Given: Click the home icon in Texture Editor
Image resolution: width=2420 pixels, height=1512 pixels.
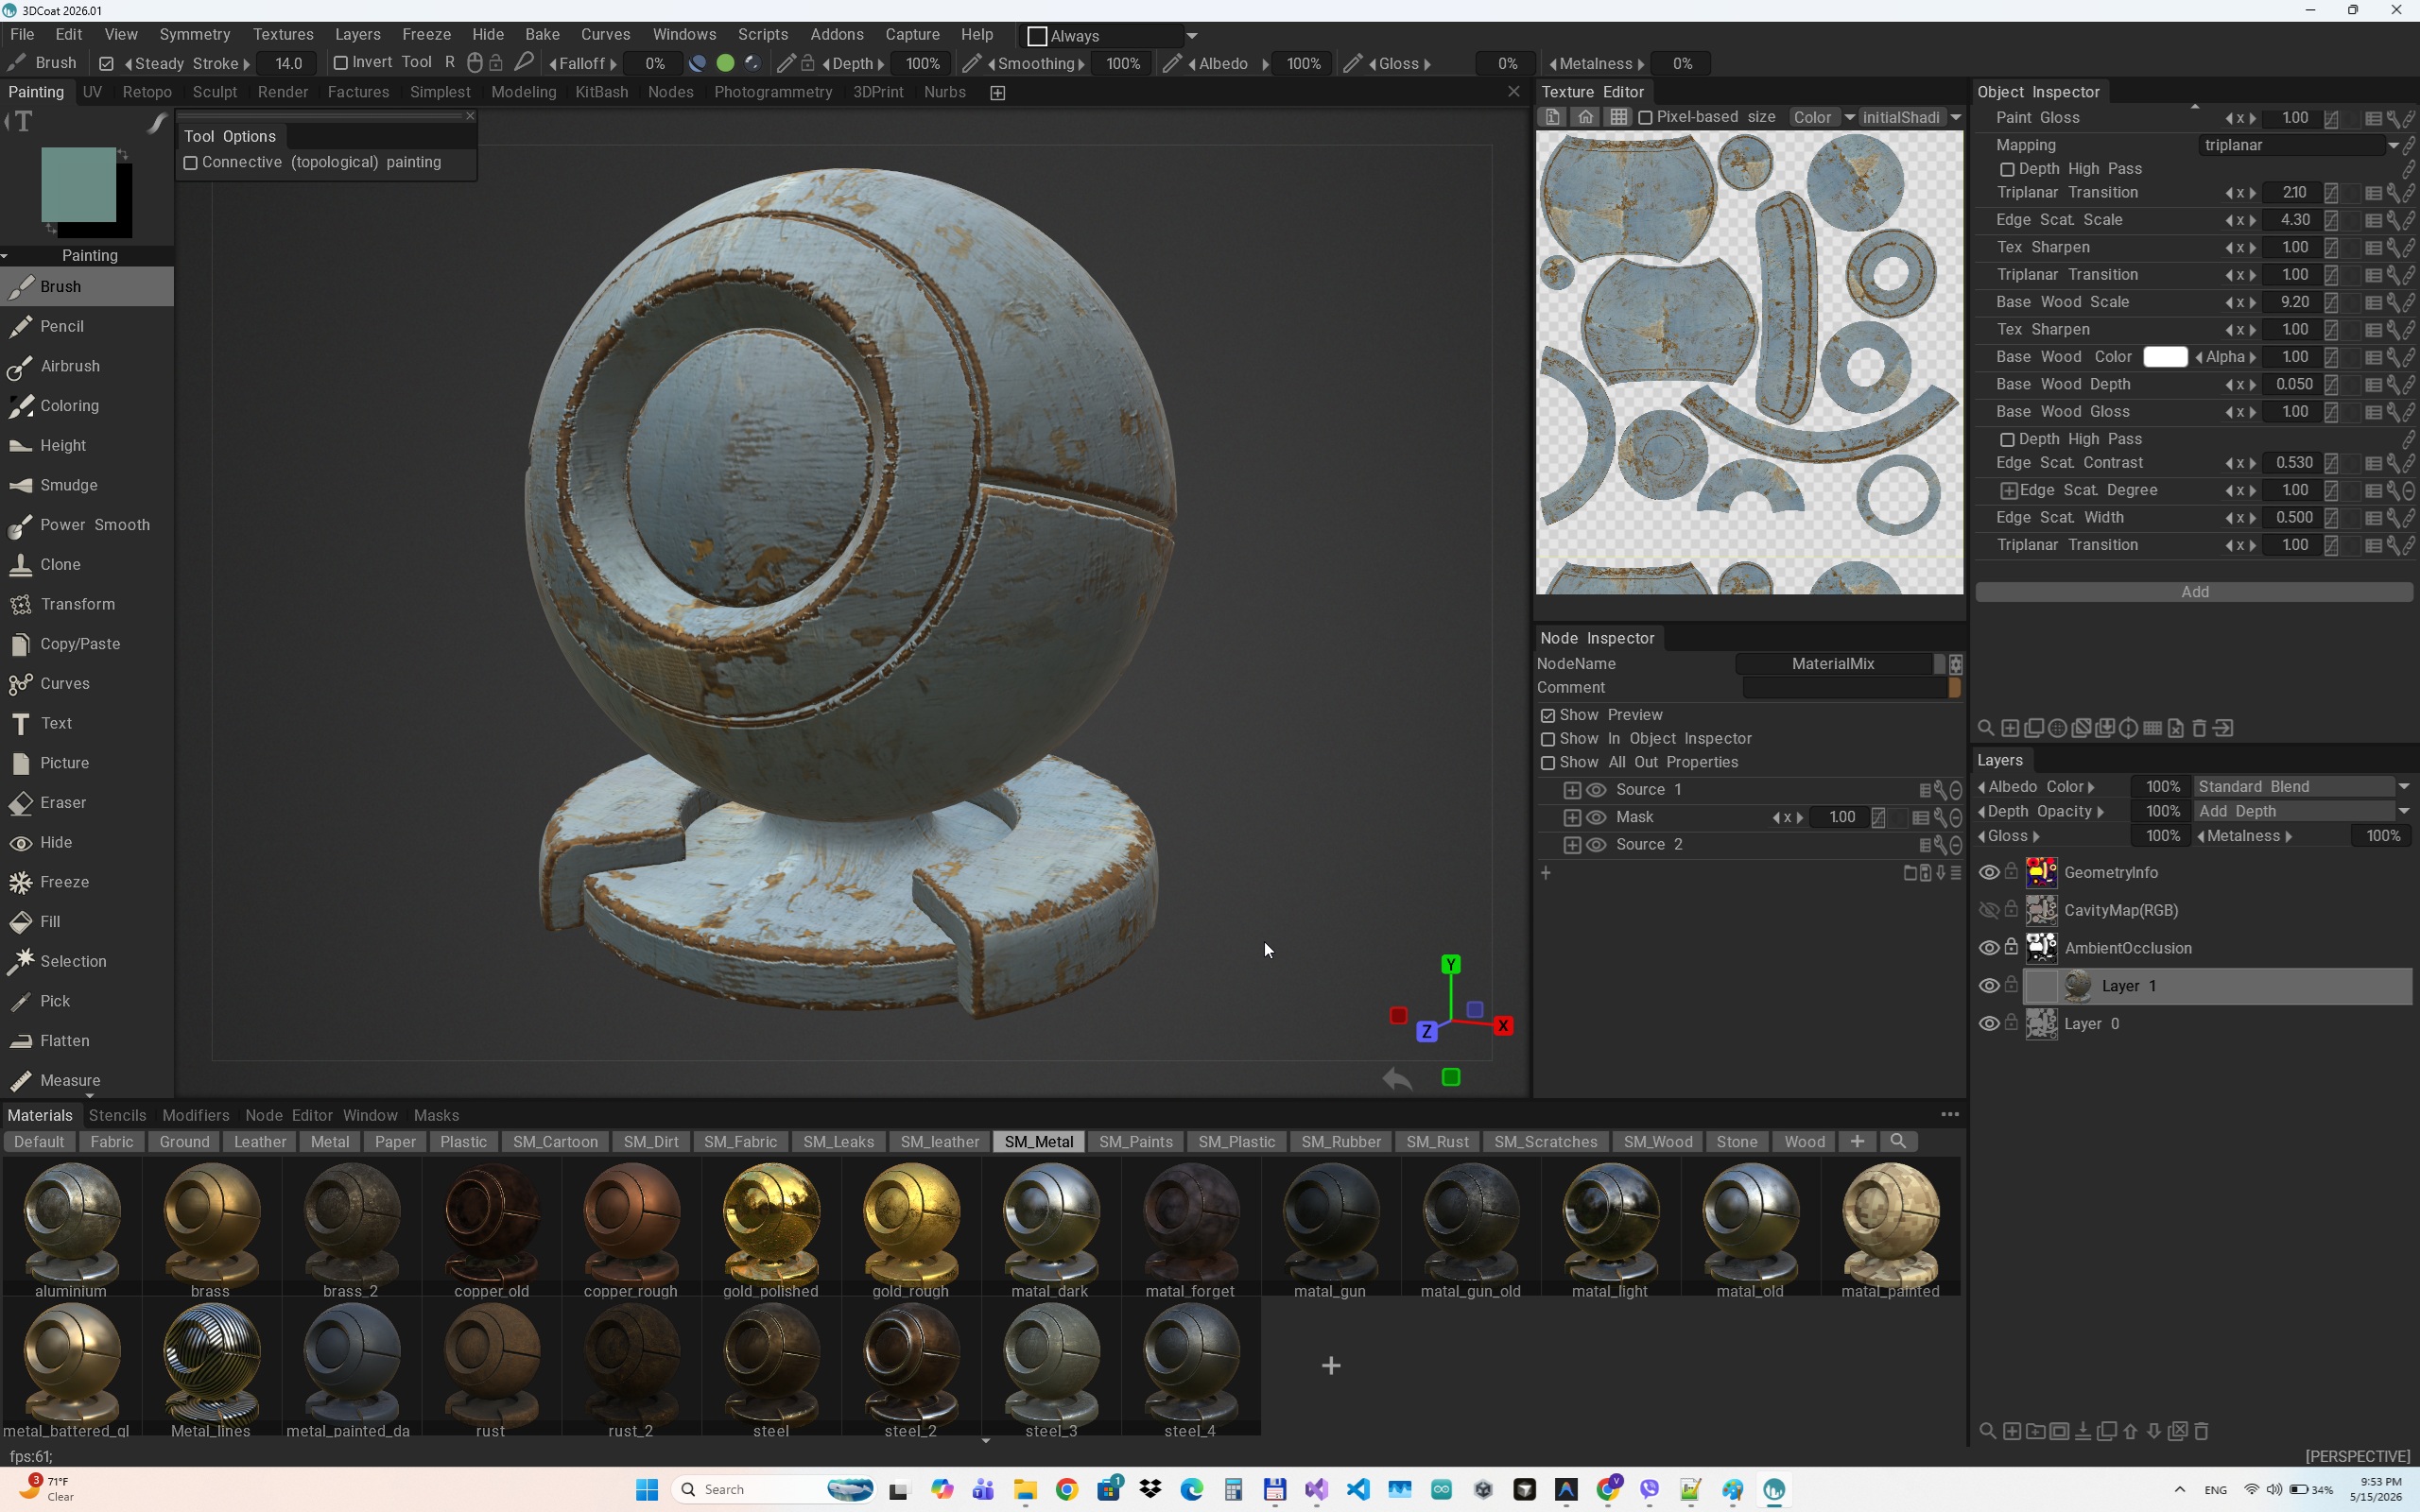Looking at the screenshot, I should pyautogui.click(x=1585, y=117).
